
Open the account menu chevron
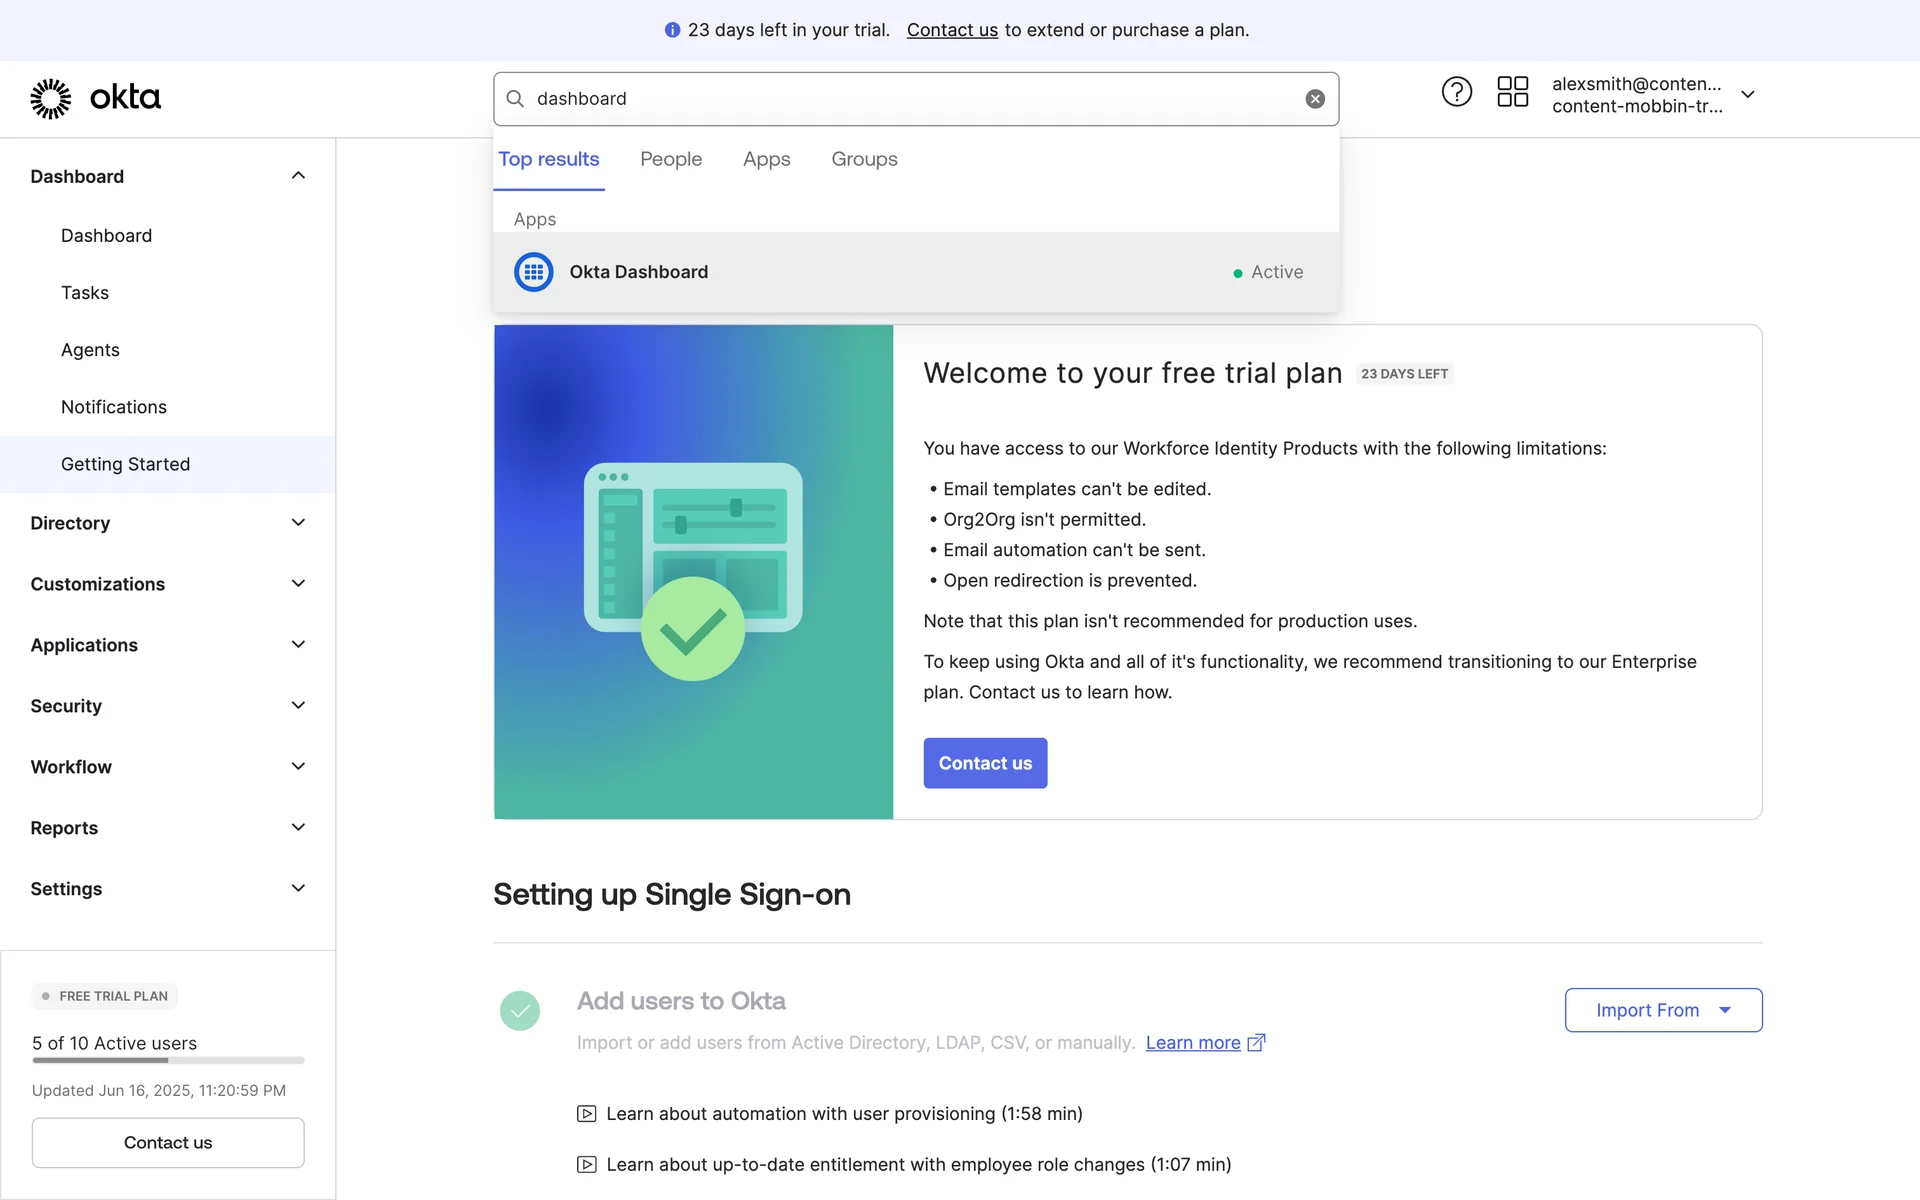[x=1748, y=95]
